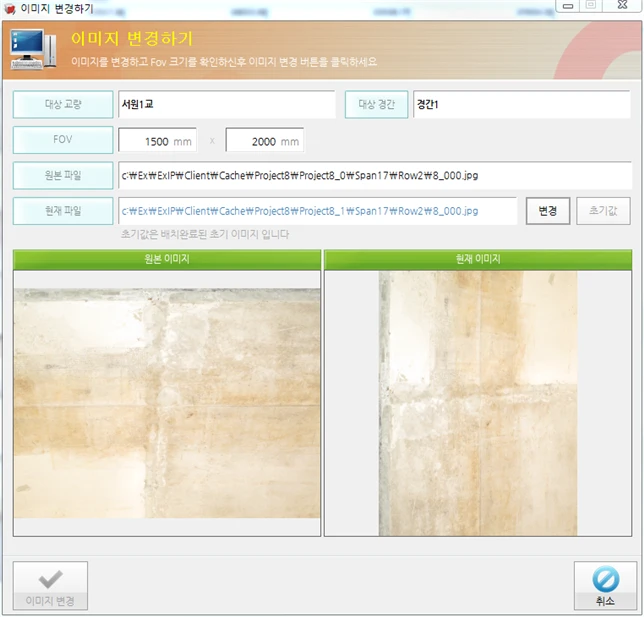Click the 현재 파일 path field
Viewport: 644px width, 617px height.
(x=317, y=211)
